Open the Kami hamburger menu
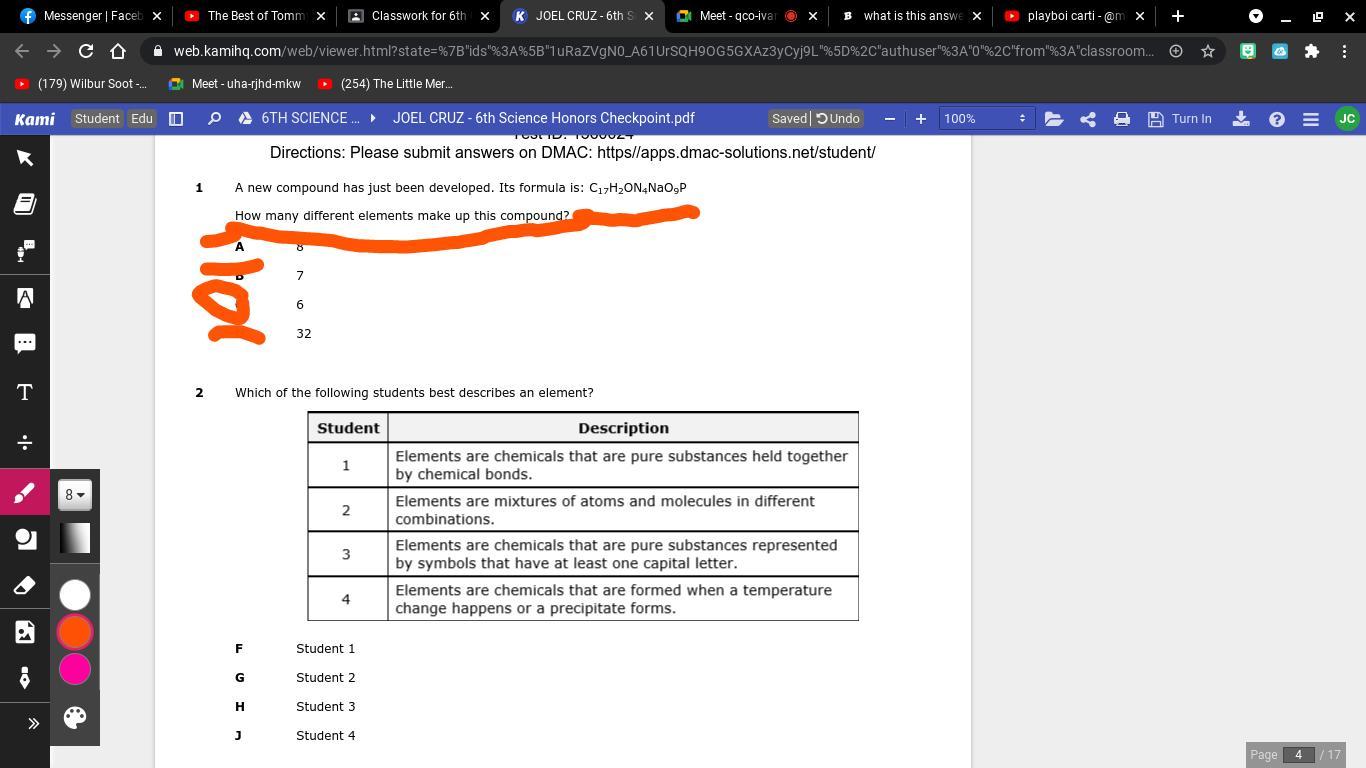Viewport: 1366px width, 768px height. tap(1311, 118)
